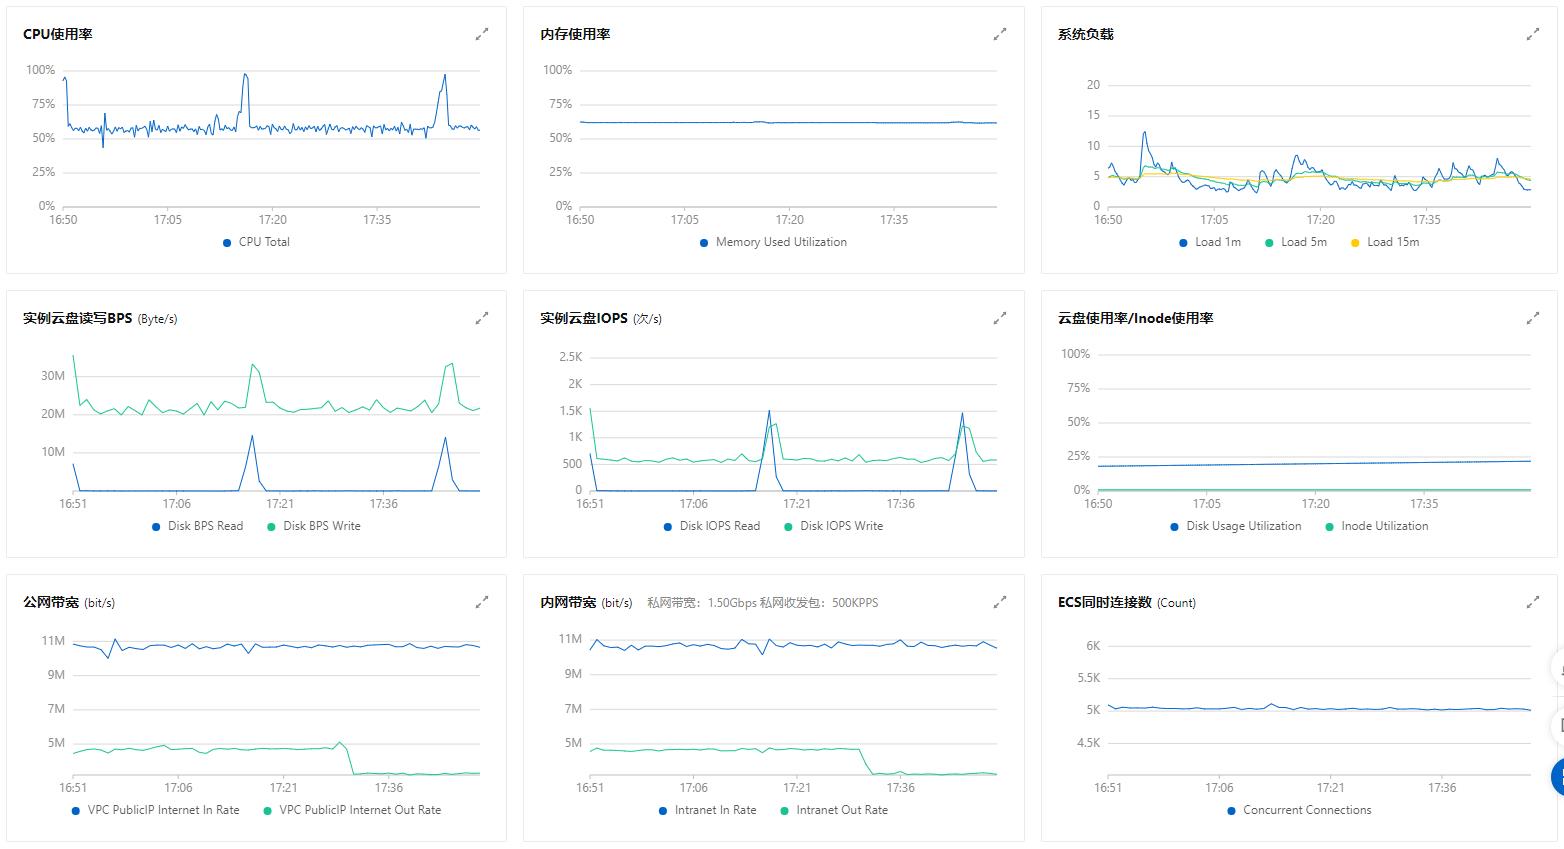Toggle the Load 15m legend entry
Screen dimensions: 1564x849
(1392, 242)
